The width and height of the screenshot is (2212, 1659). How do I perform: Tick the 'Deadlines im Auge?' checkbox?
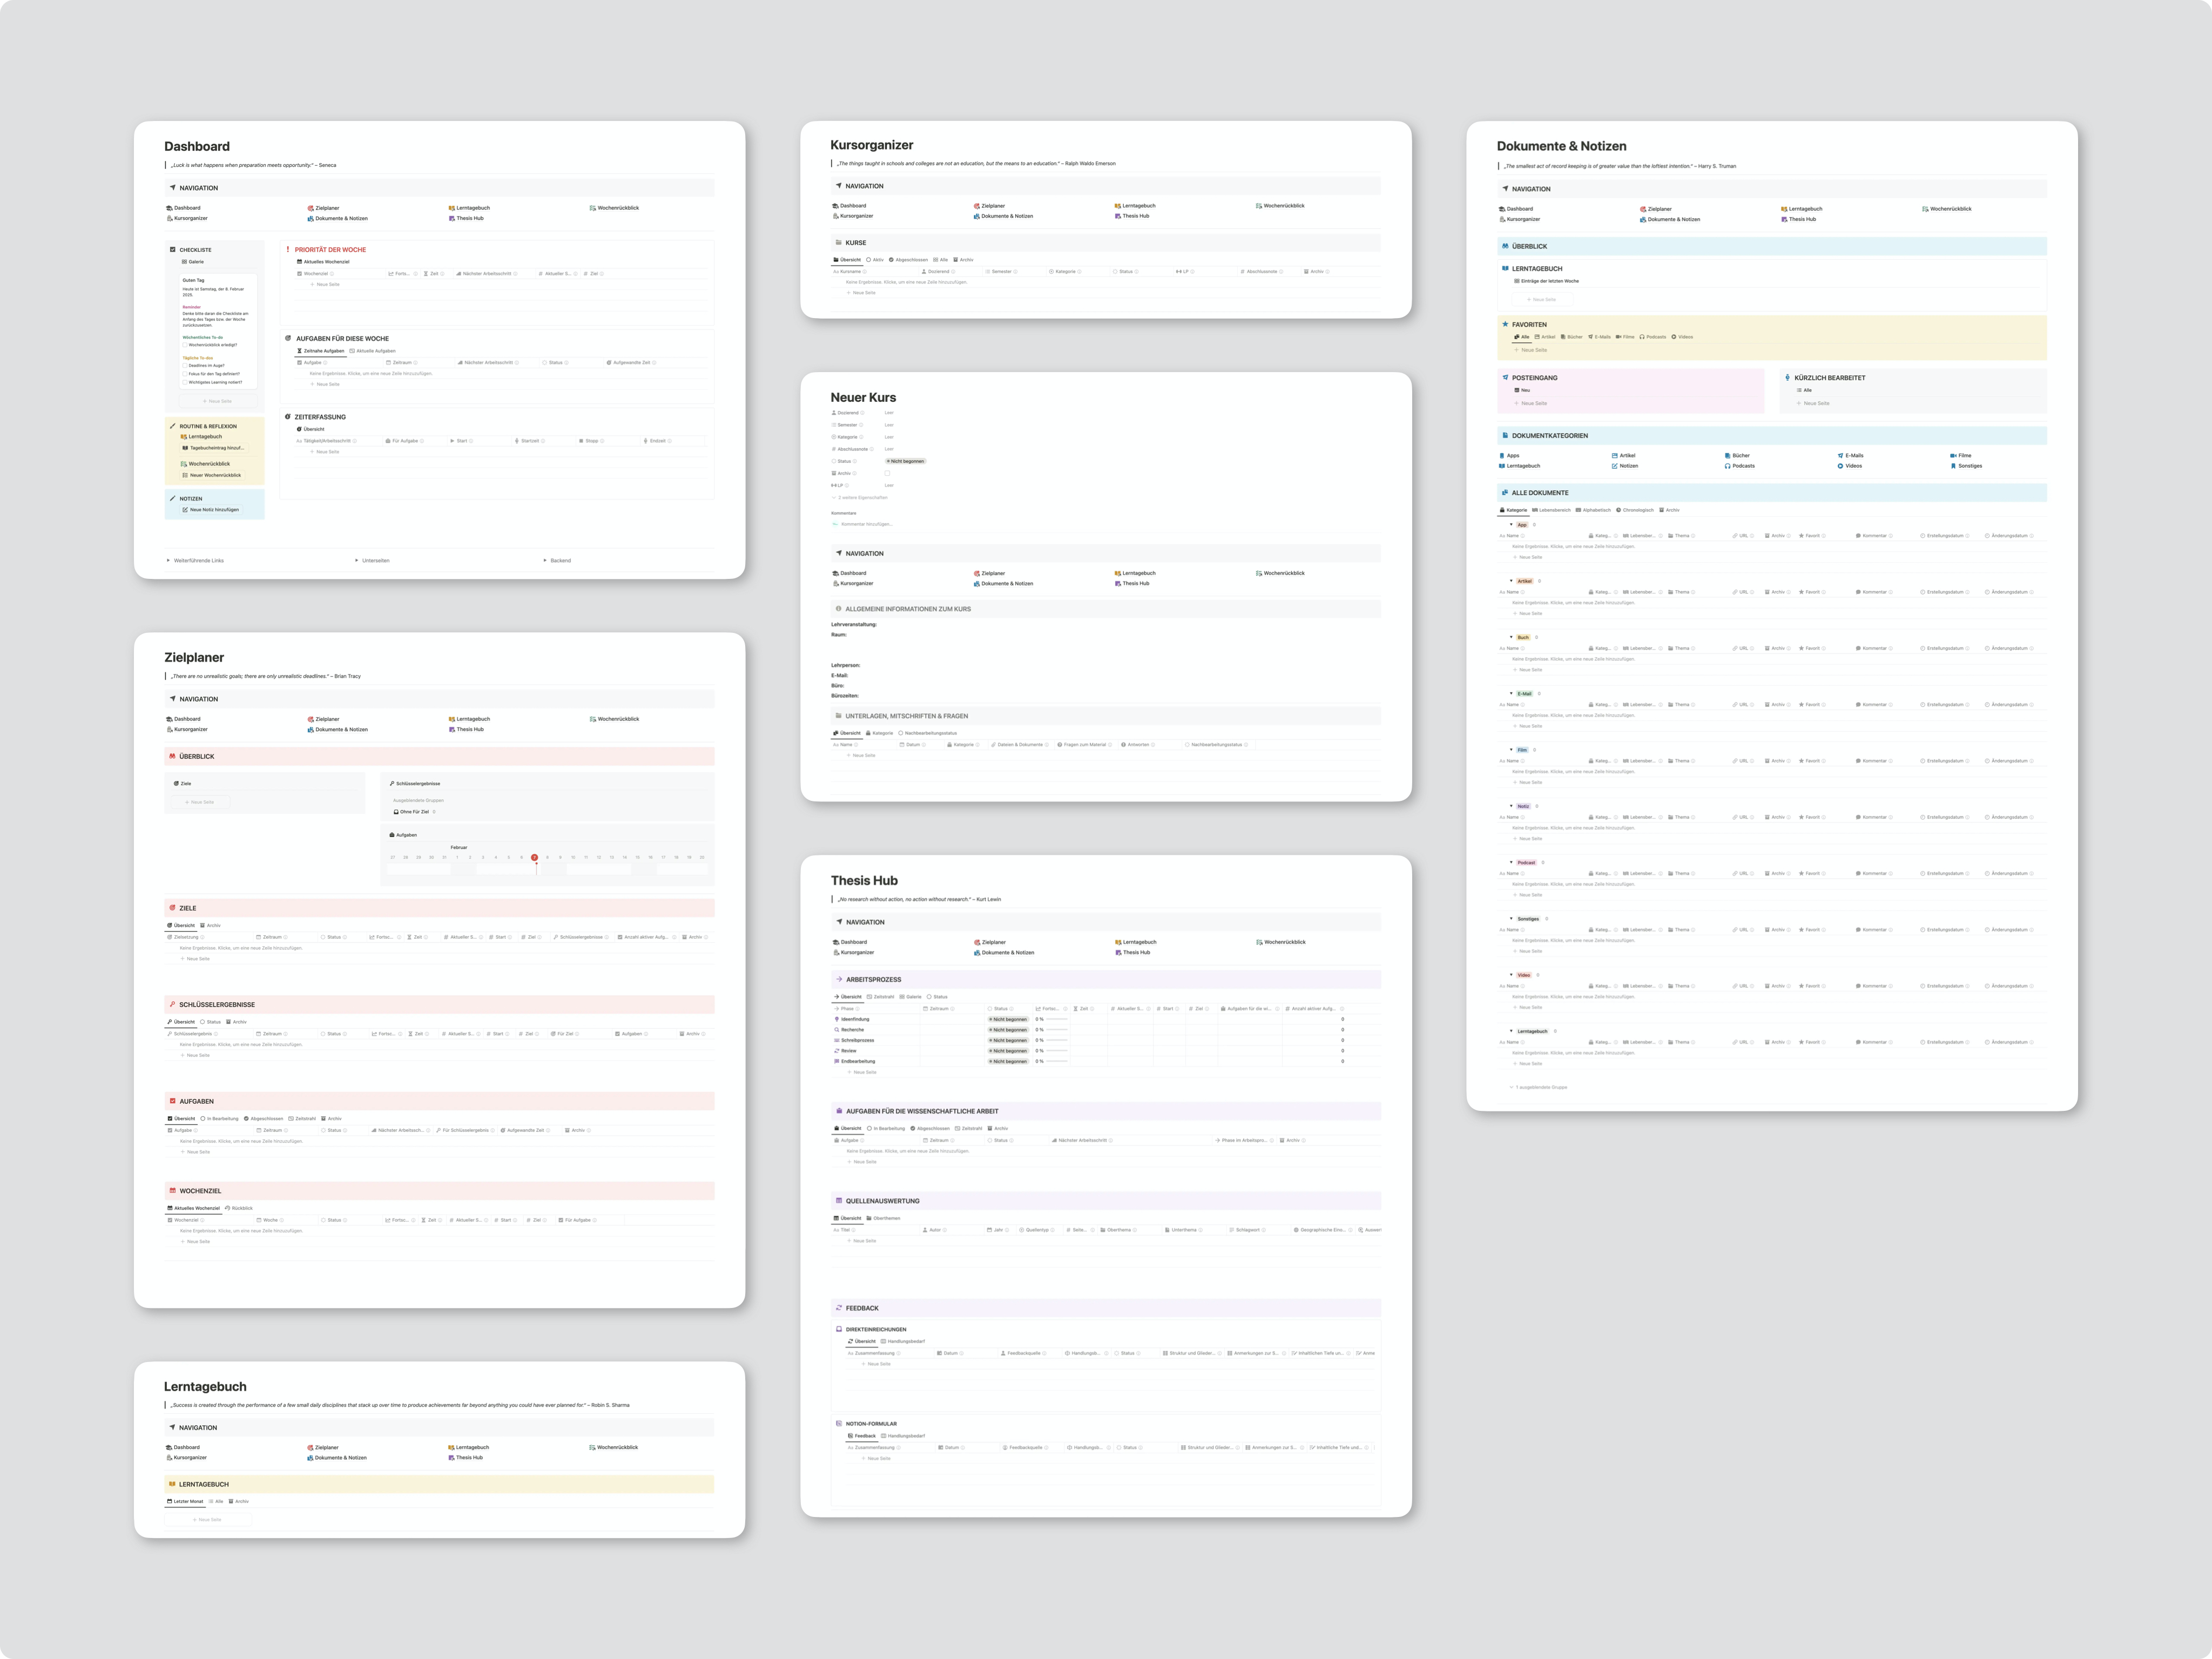tap(185, 366)
